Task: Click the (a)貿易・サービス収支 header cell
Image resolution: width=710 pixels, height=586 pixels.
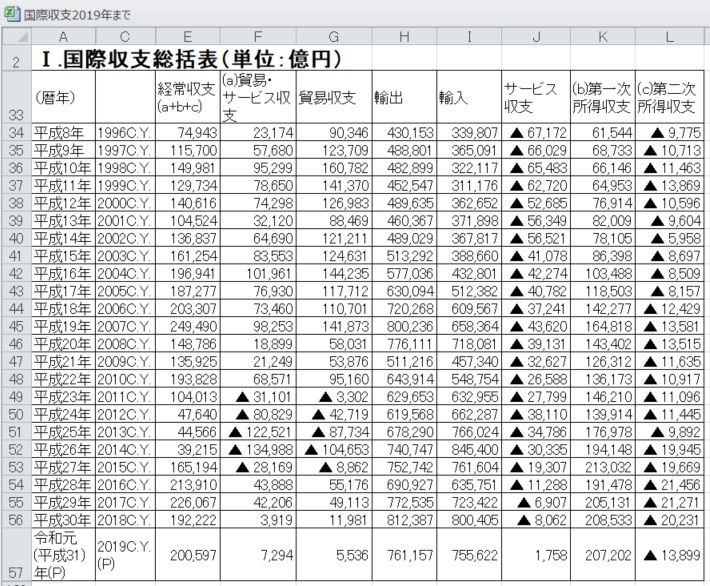Action: tap(258, 97)
